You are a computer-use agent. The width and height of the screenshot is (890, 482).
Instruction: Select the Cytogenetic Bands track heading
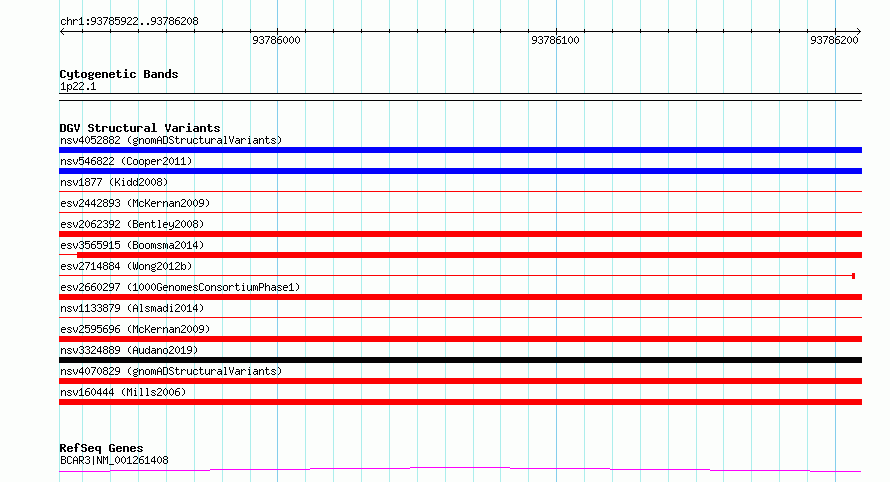(x=119, y=74)
